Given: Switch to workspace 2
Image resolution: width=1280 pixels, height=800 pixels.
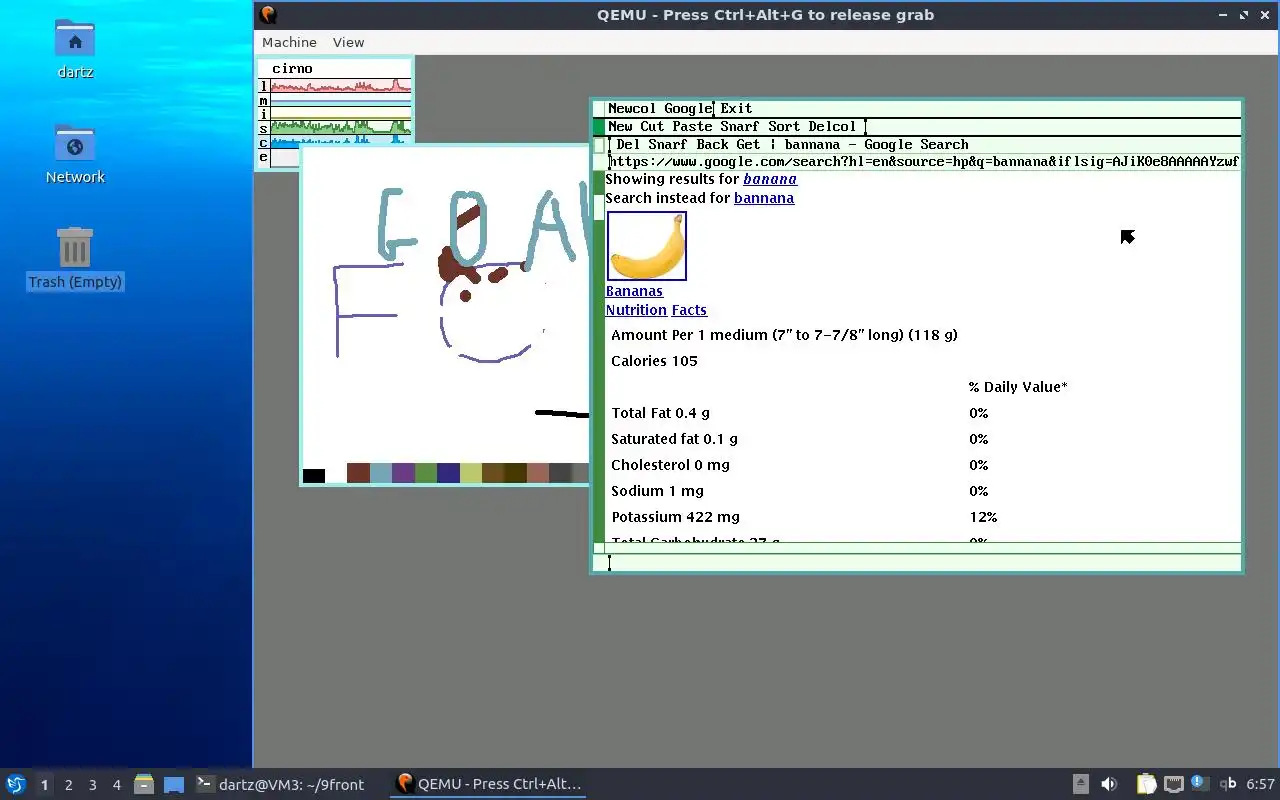Looking at the screenshot, I should 68,785.
